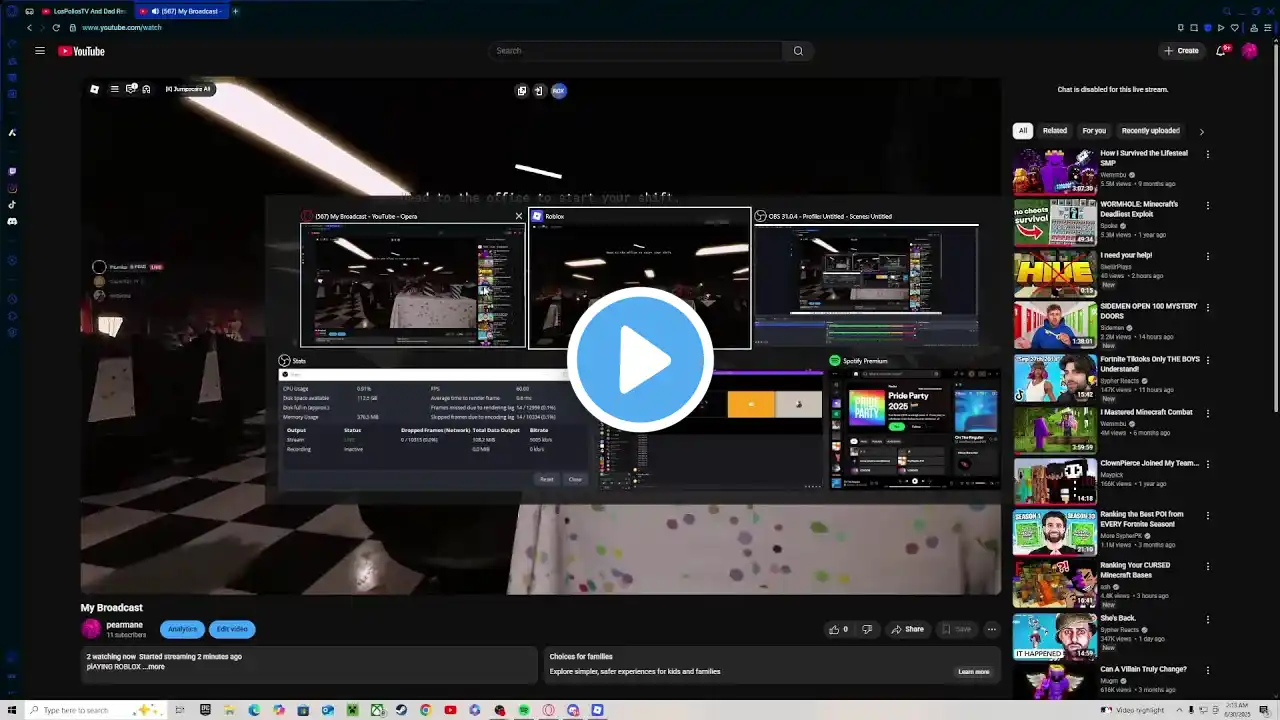Image resolution: width=1280 pixels, height=720 pixels.
Task: Open options for She's Back video
Action: coord(1208,618)
